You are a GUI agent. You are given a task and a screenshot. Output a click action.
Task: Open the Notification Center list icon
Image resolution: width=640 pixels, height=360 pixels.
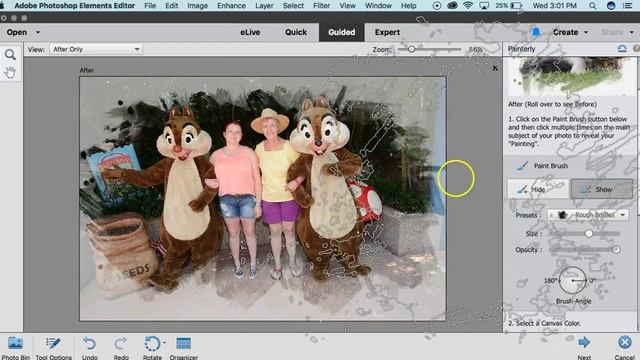pyautogui.click(x=628, y=6)
